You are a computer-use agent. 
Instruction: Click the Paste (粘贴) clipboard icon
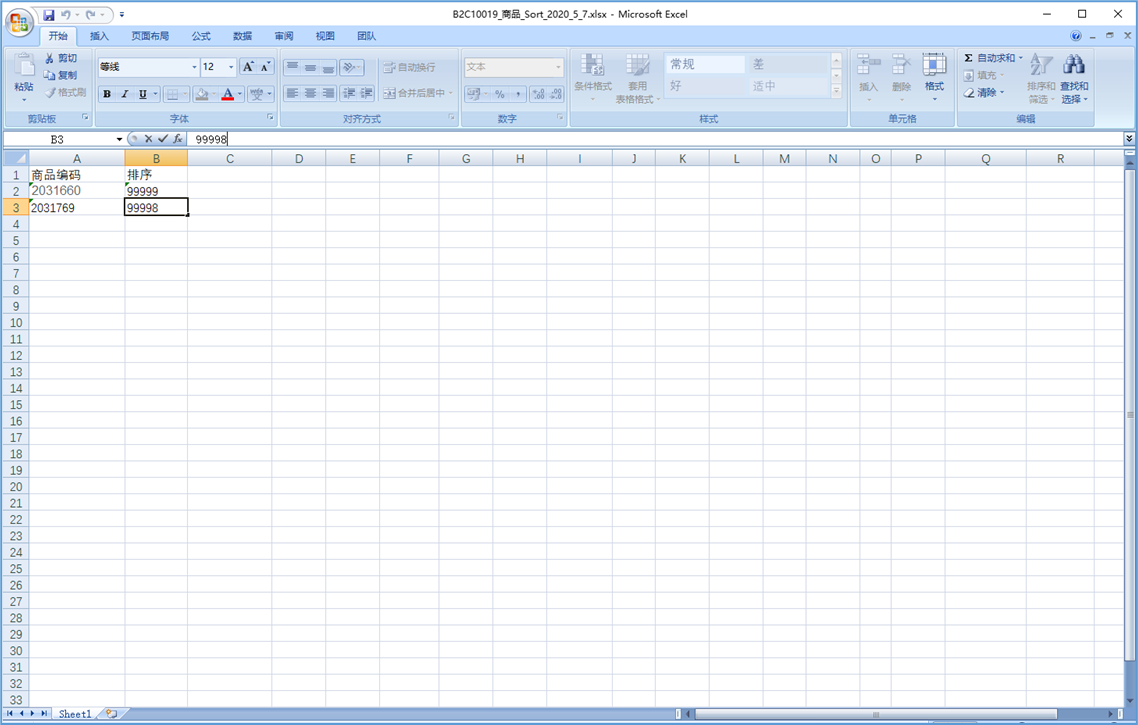[x=24, y=67]
